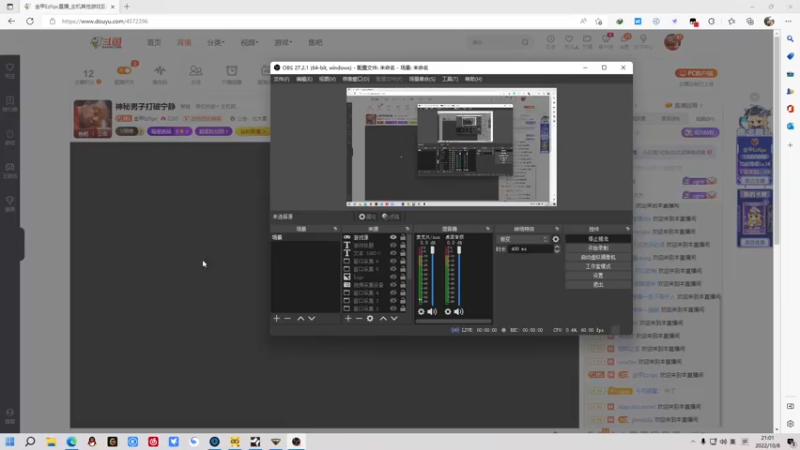Click the horizontal scrollbar under the mixer
800x450 pixels.
[454, 321]
